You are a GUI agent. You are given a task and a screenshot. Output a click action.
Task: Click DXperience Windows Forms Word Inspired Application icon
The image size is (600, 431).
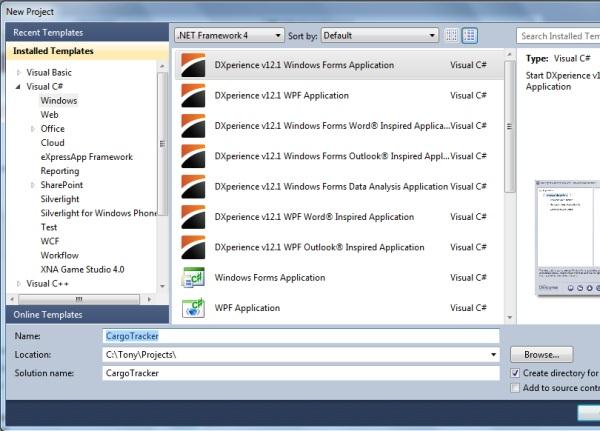click(193, 126)
